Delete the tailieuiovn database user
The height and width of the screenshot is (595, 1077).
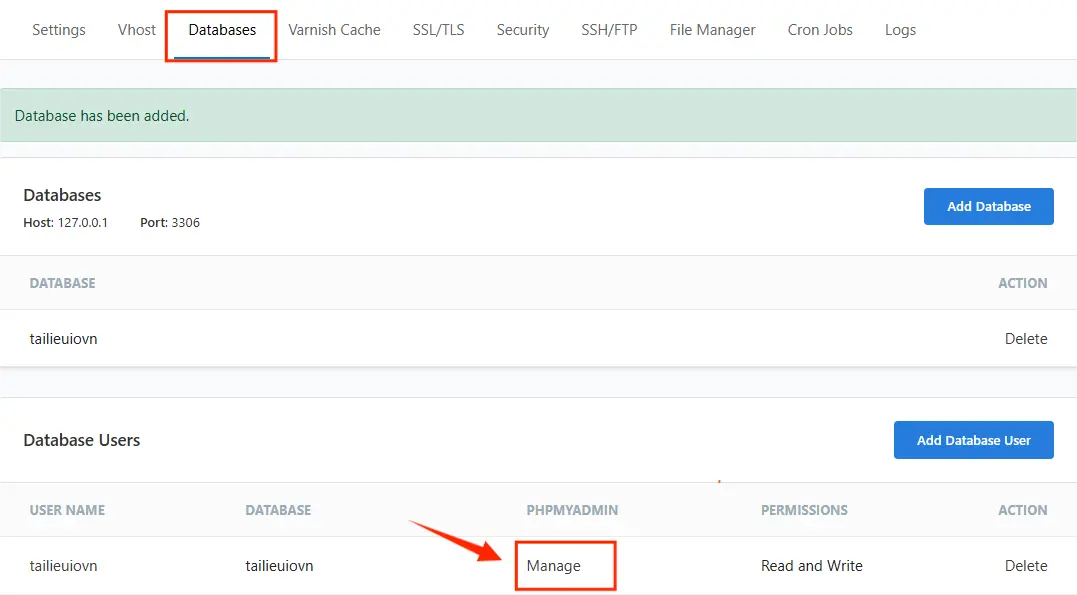[x=1026, y=565]
